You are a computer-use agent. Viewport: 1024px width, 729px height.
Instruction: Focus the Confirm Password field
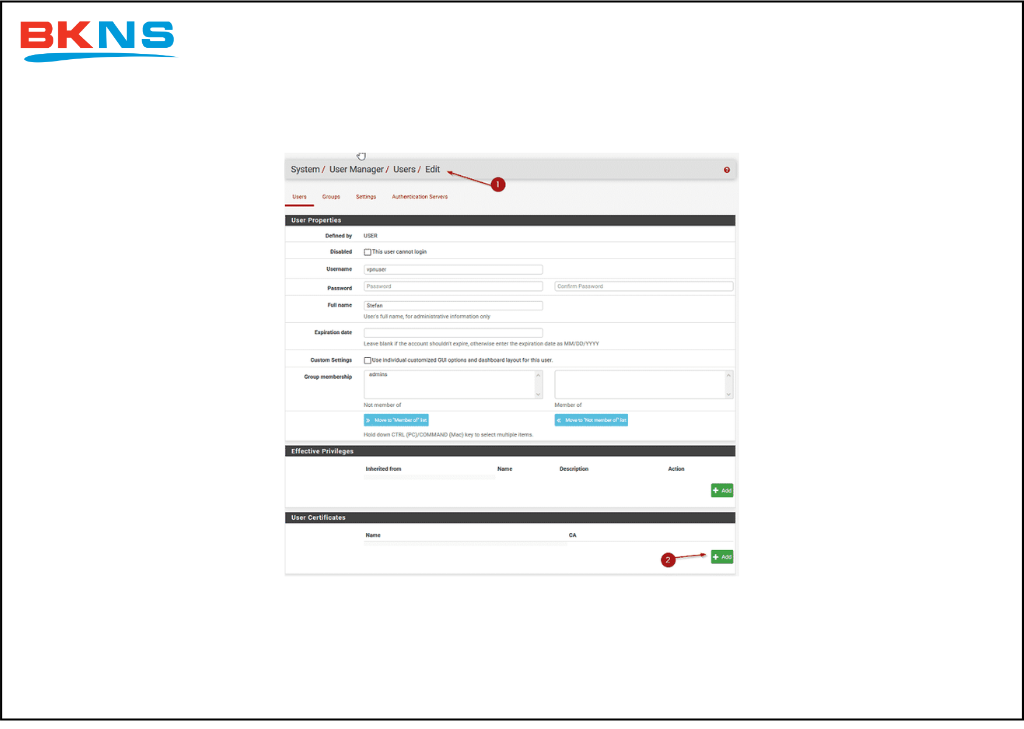click(x=643, y=286)
